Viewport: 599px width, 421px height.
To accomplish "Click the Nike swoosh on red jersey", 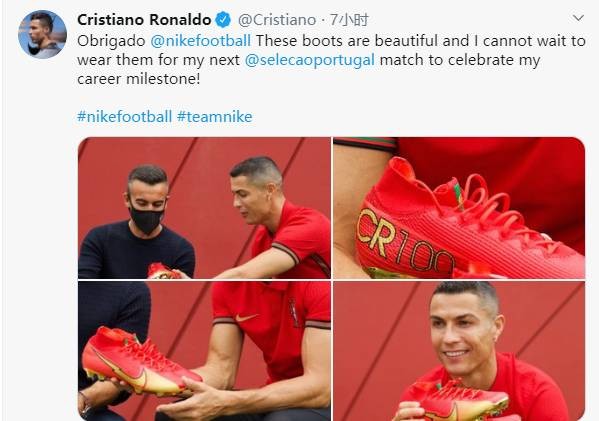I will point(246,317).
